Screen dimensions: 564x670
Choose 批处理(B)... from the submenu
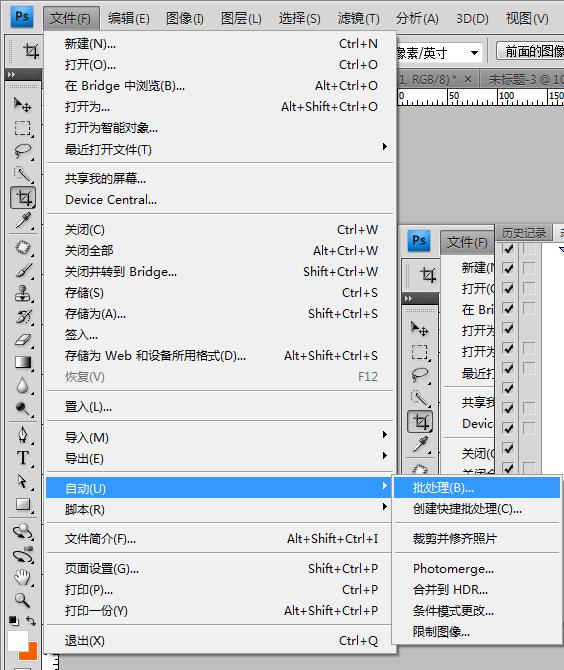coord(477,488)
